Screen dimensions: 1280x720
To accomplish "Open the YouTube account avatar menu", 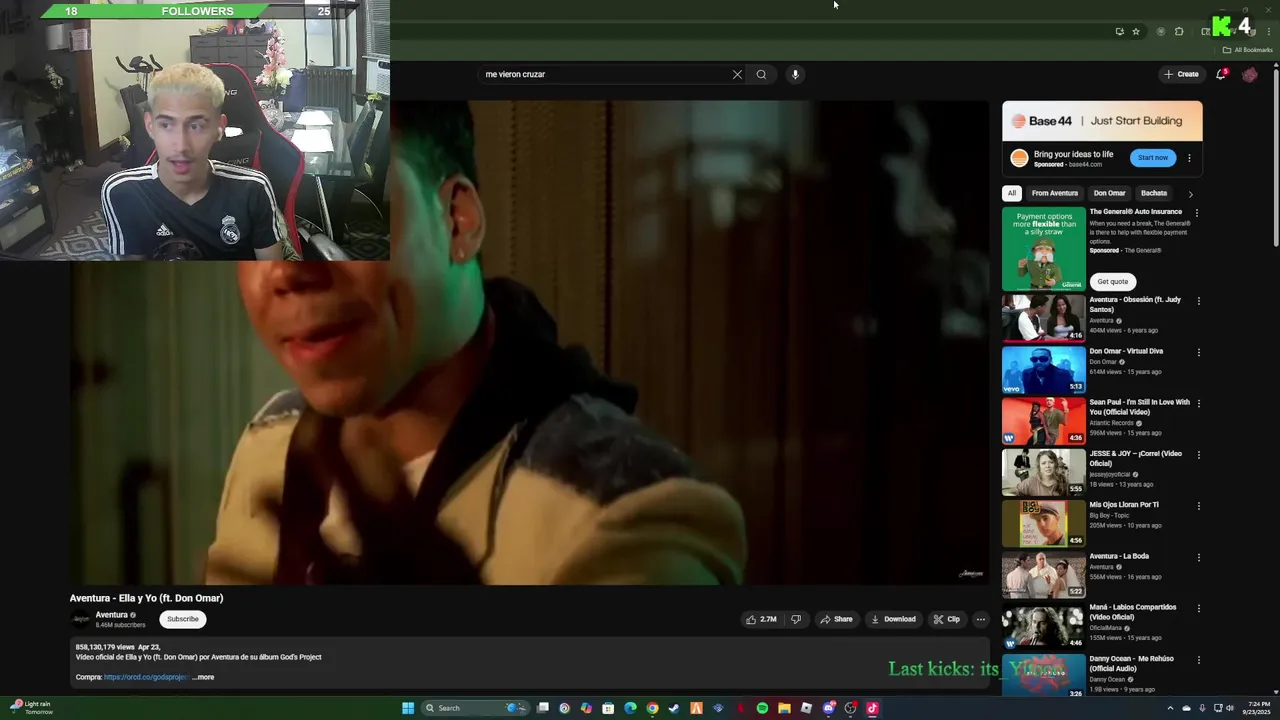I will (x=1249, y=74).
